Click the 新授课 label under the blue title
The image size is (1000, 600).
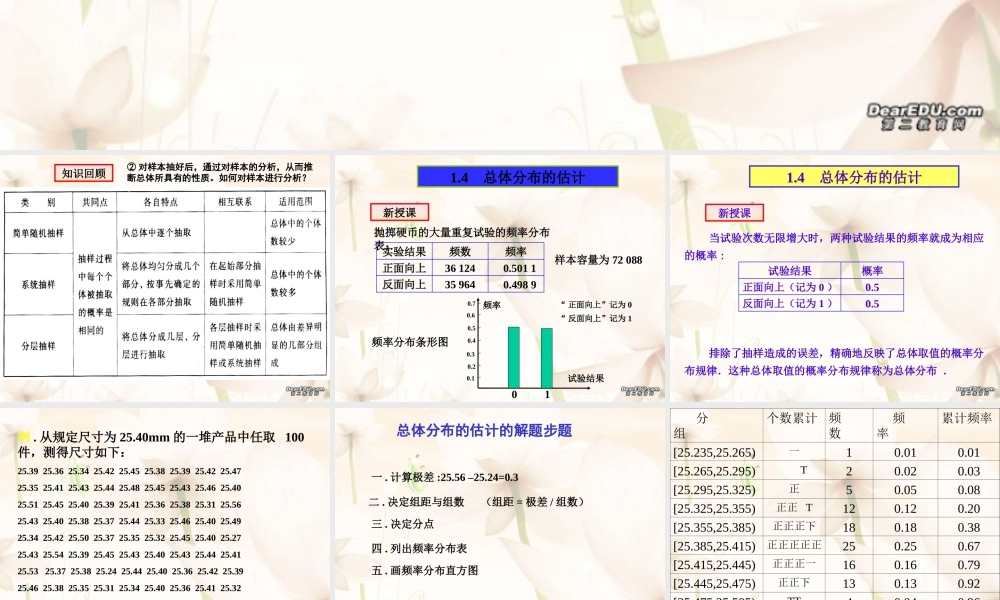tap(399, 212)
